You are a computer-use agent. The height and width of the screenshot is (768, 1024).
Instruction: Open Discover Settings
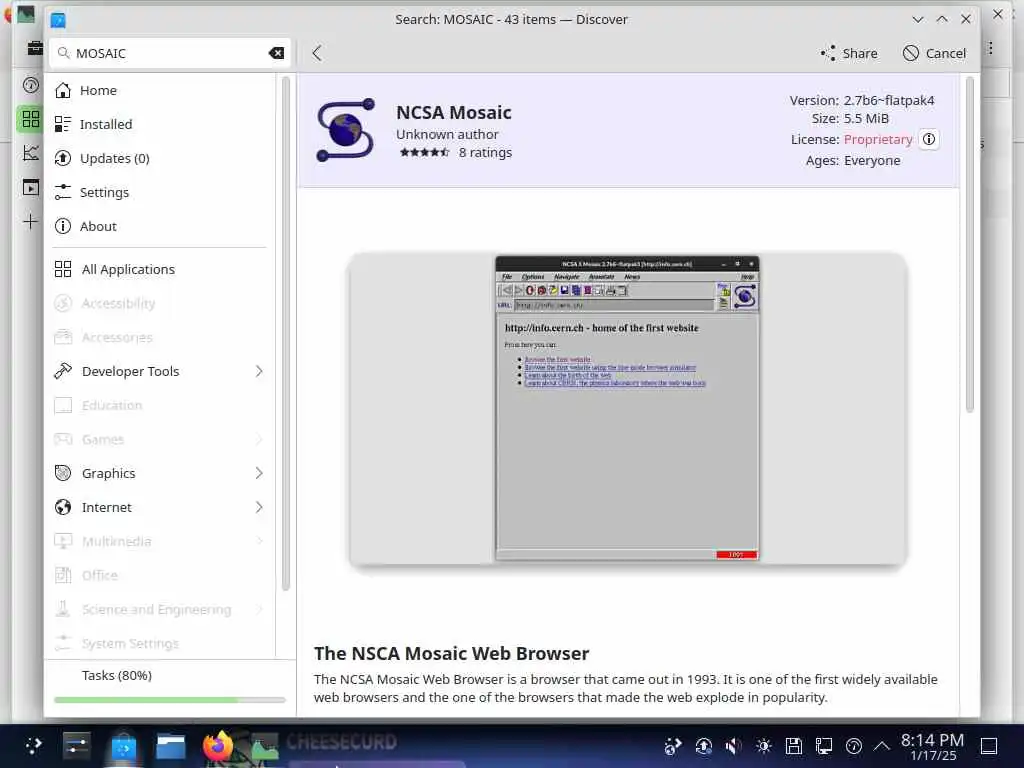(x=161, y=192)
